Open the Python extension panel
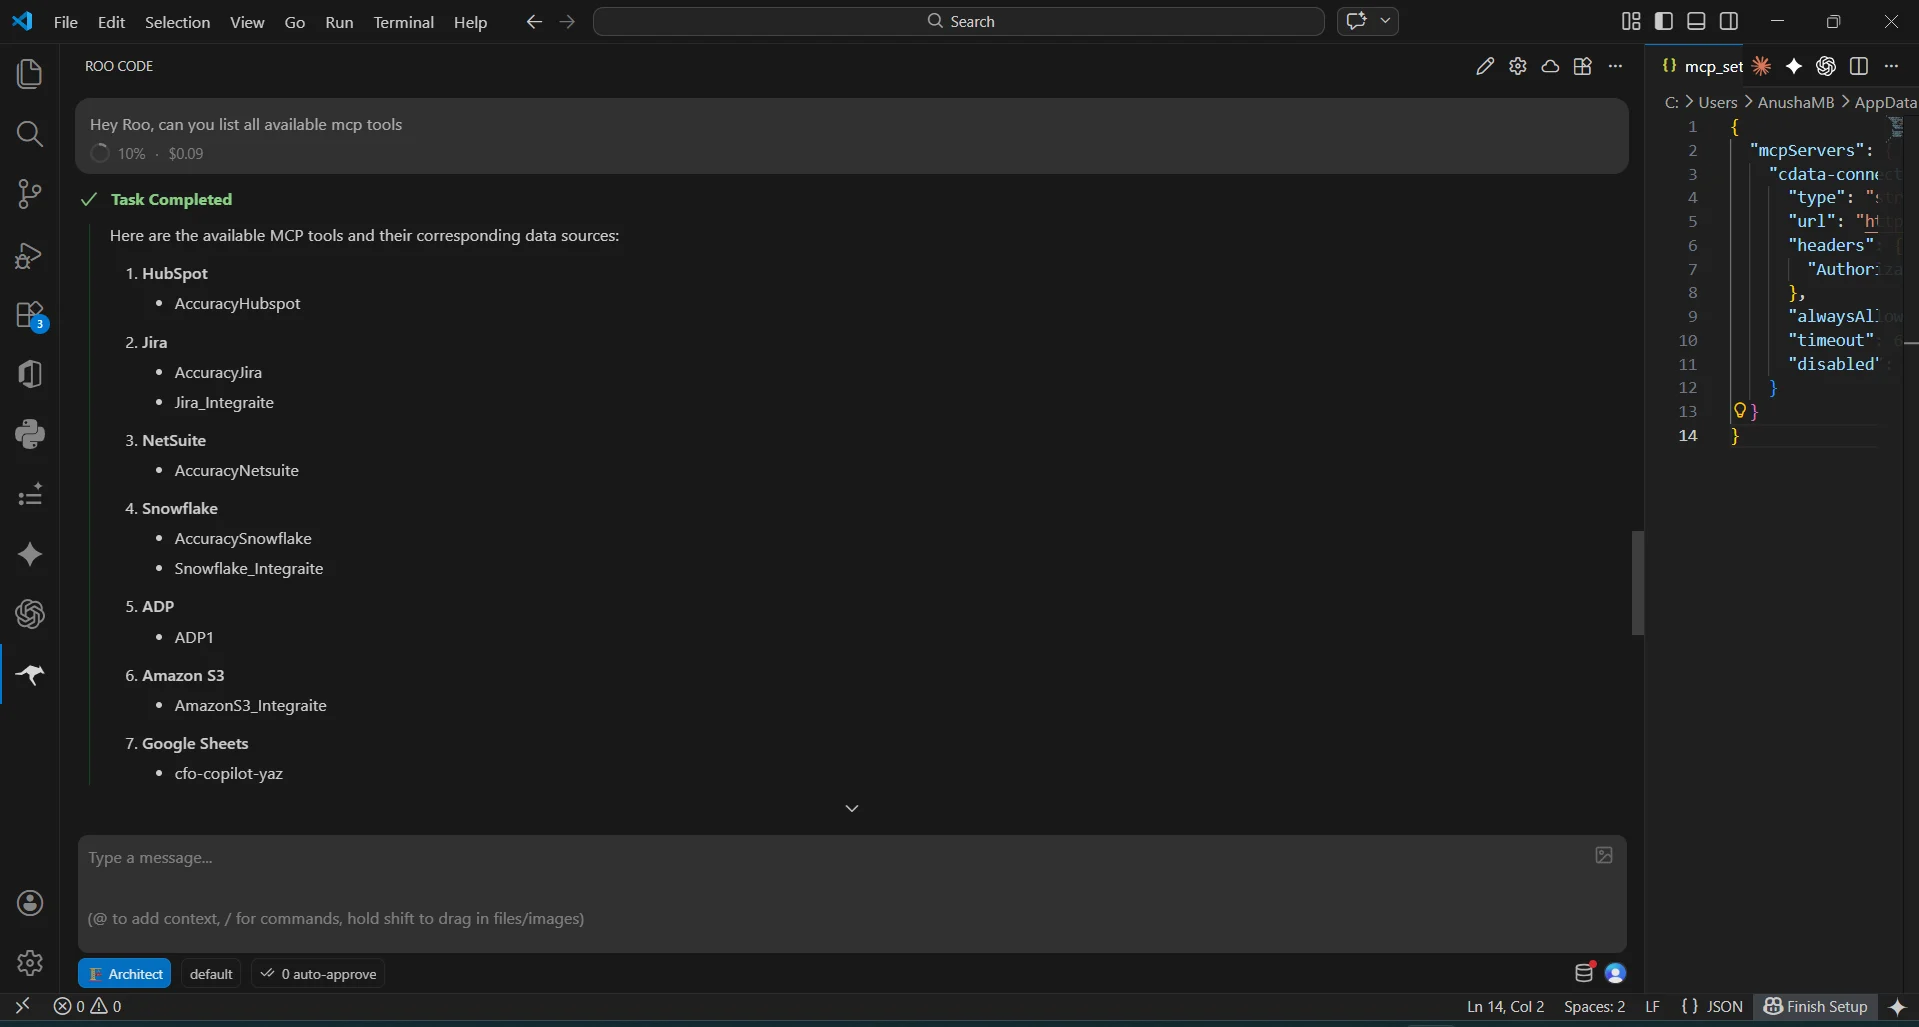Viewport: 1919px width, 1027px height. (30, 434)
